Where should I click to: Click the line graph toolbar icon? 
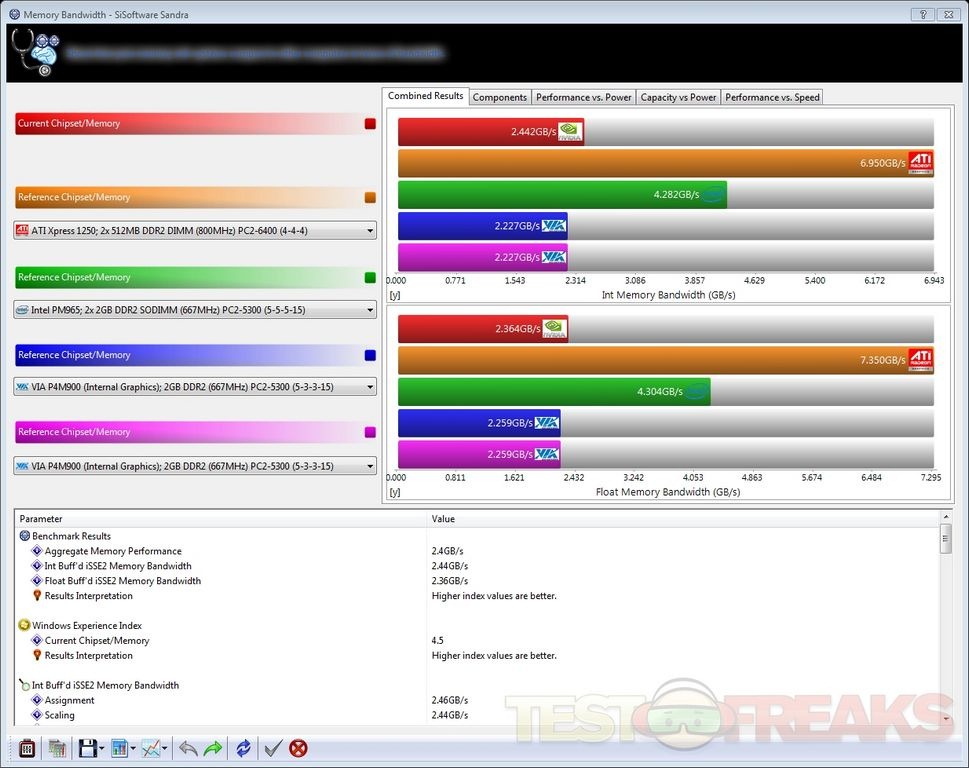point(152,748)
